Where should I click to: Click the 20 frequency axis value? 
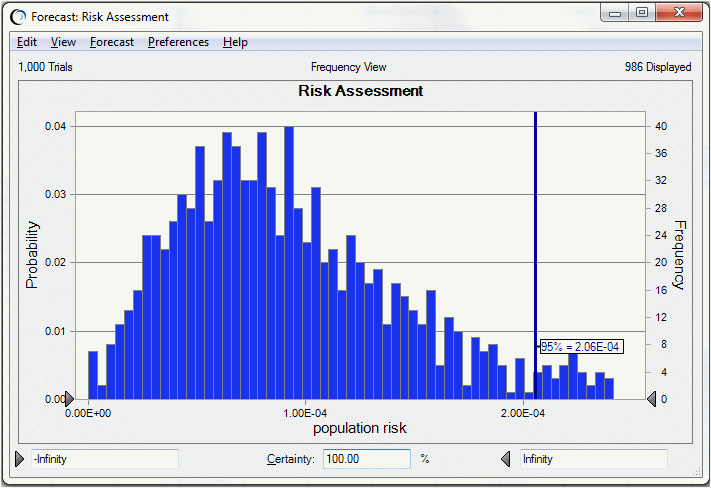point(661,263)
